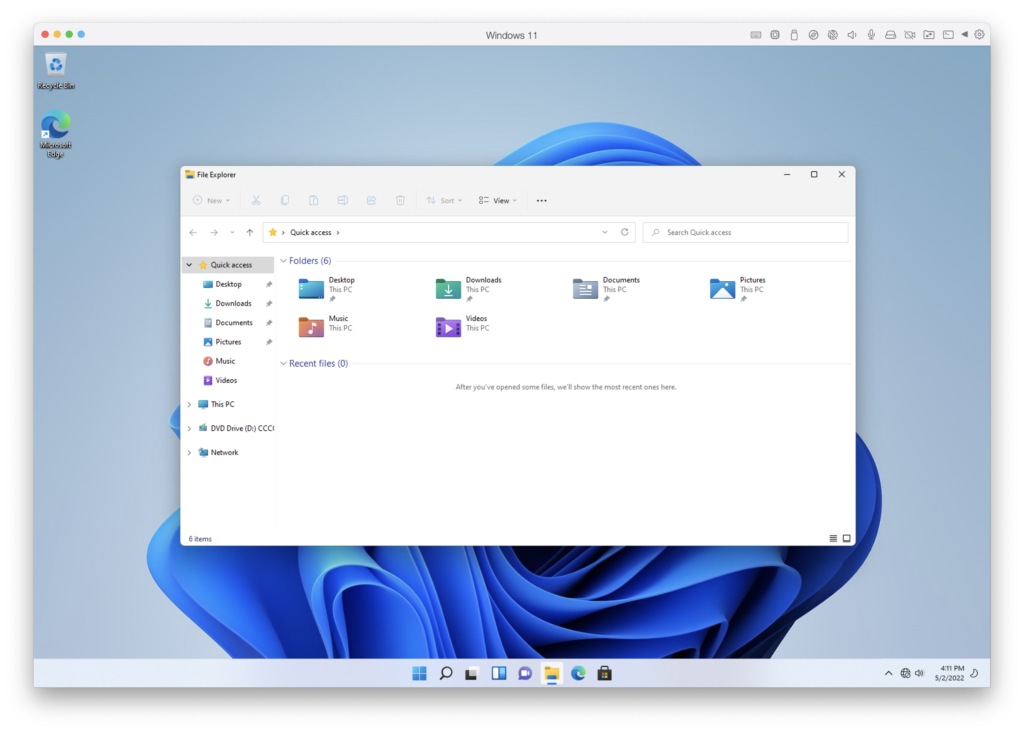Click the Windows Start button on taskbar
Screen dimensions: 1024x732
pos(420,673)
